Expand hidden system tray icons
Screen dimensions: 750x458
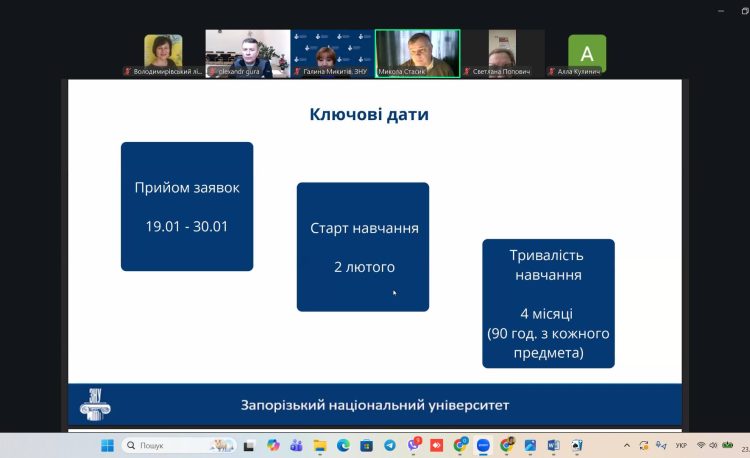pos(627,445)
